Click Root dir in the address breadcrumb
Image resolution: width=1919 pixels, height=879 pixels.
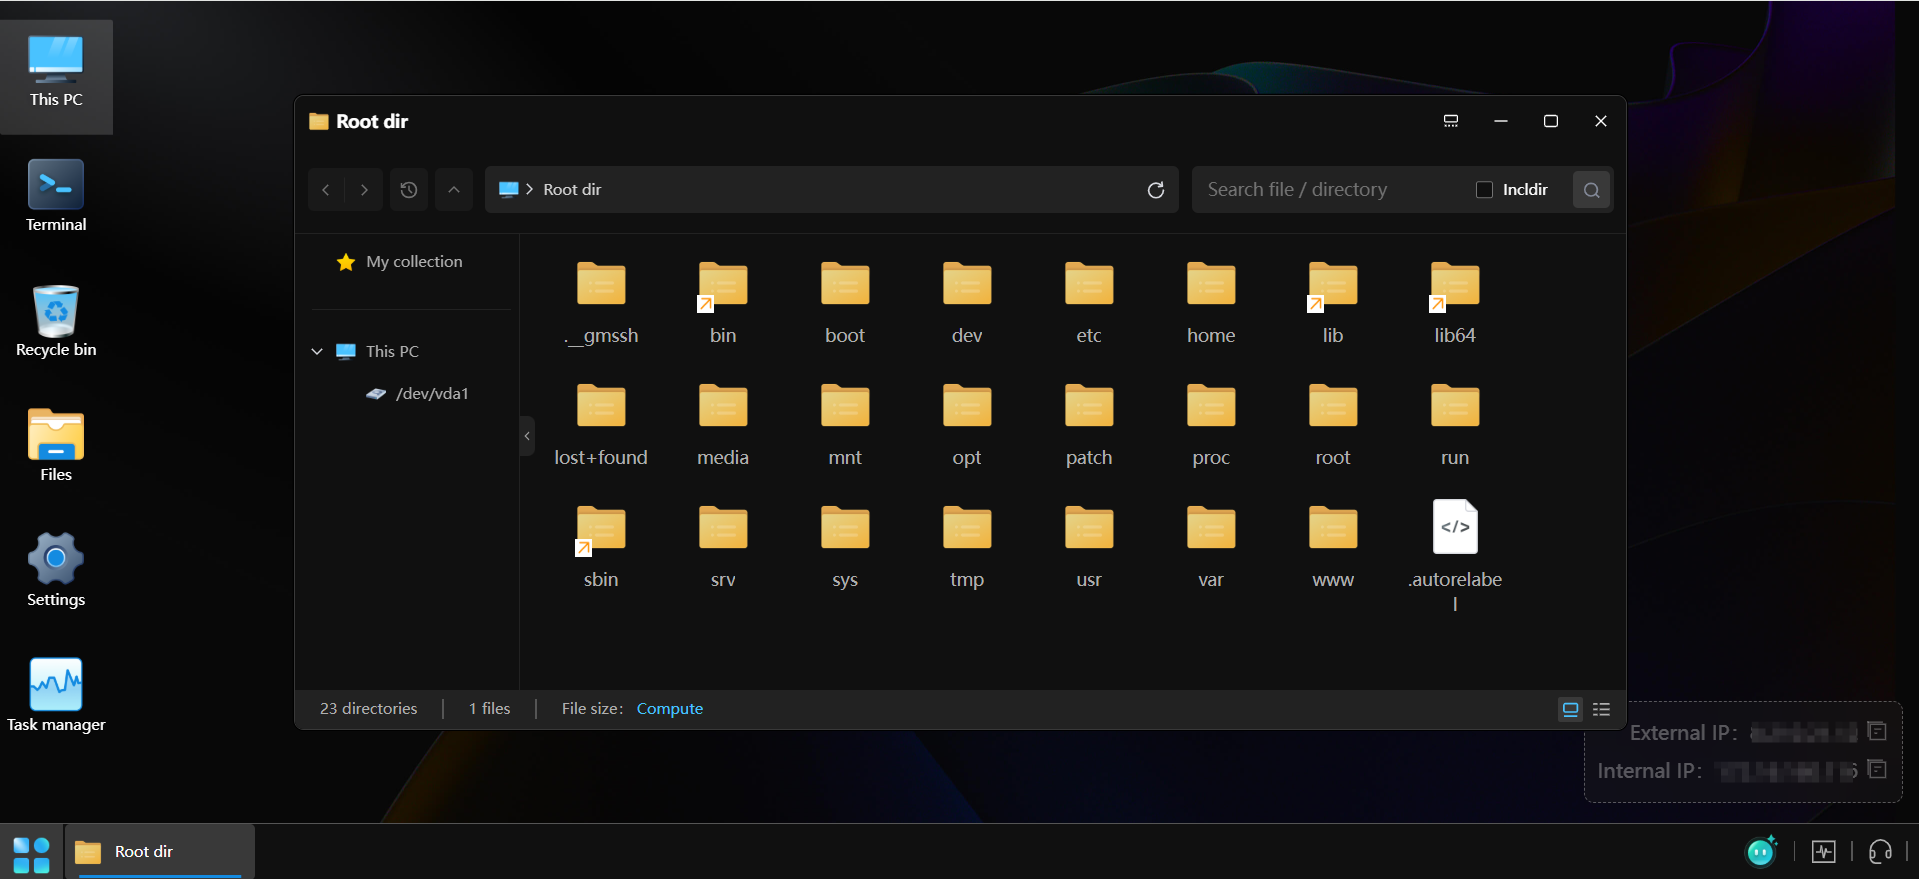point(572,190)
